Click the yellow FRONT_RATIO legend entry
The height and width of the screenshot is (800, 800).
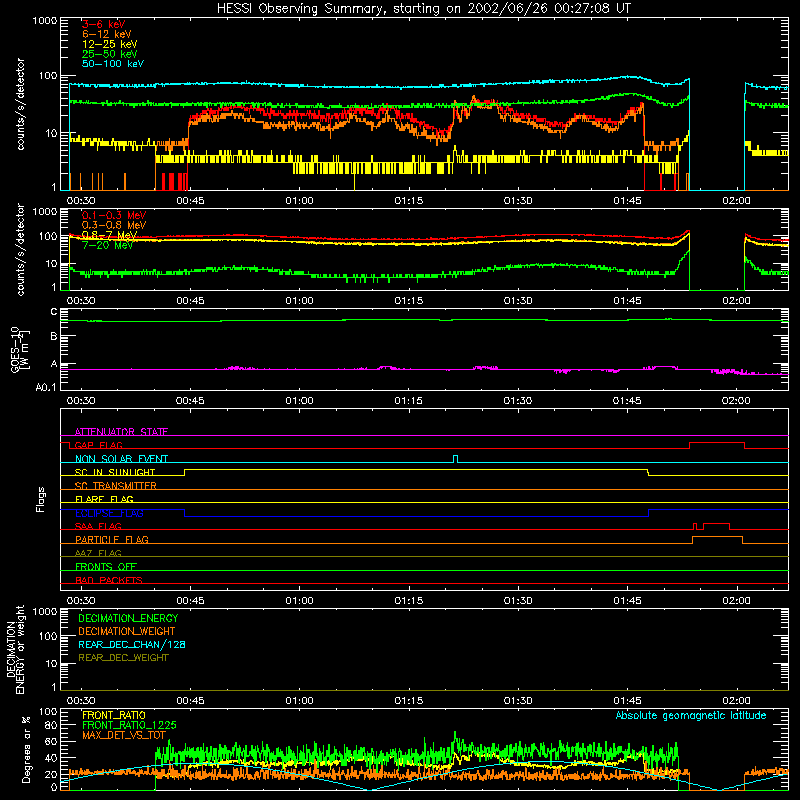(114, 715)
